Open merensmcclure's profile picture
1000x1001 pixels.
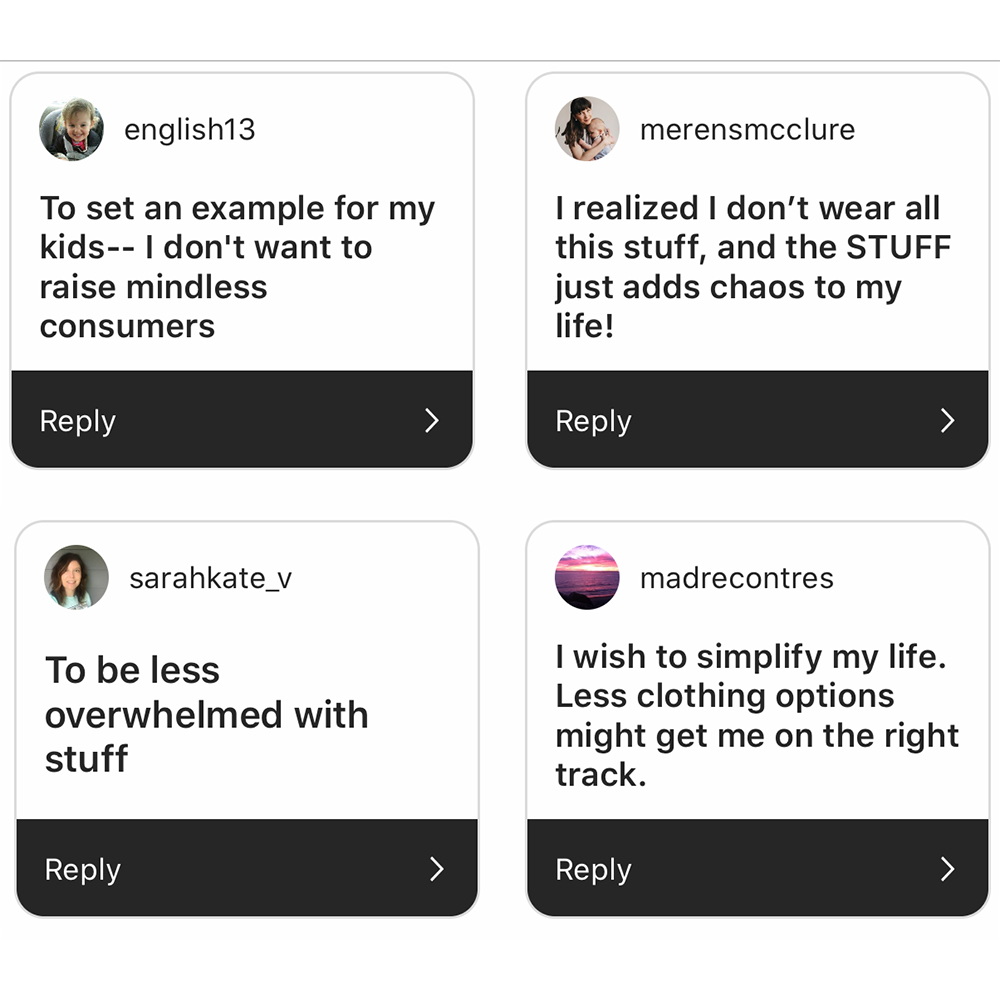click(x=587, y=129)
